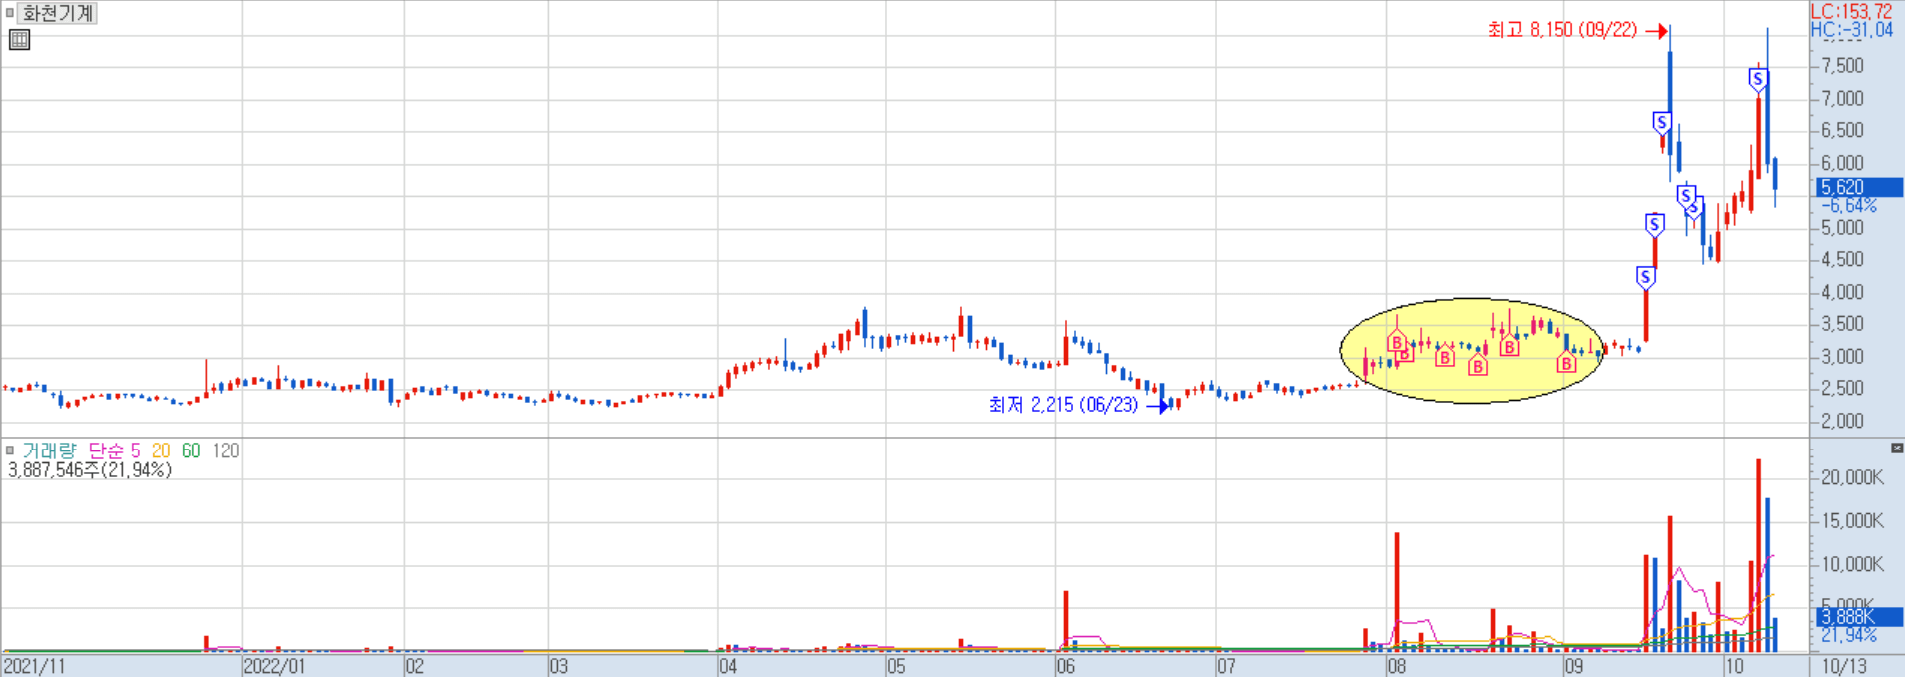Select the 최저 2,215 (06/23) low label
Viewport: 1905px width, 677px height.
click(1063, 405)
